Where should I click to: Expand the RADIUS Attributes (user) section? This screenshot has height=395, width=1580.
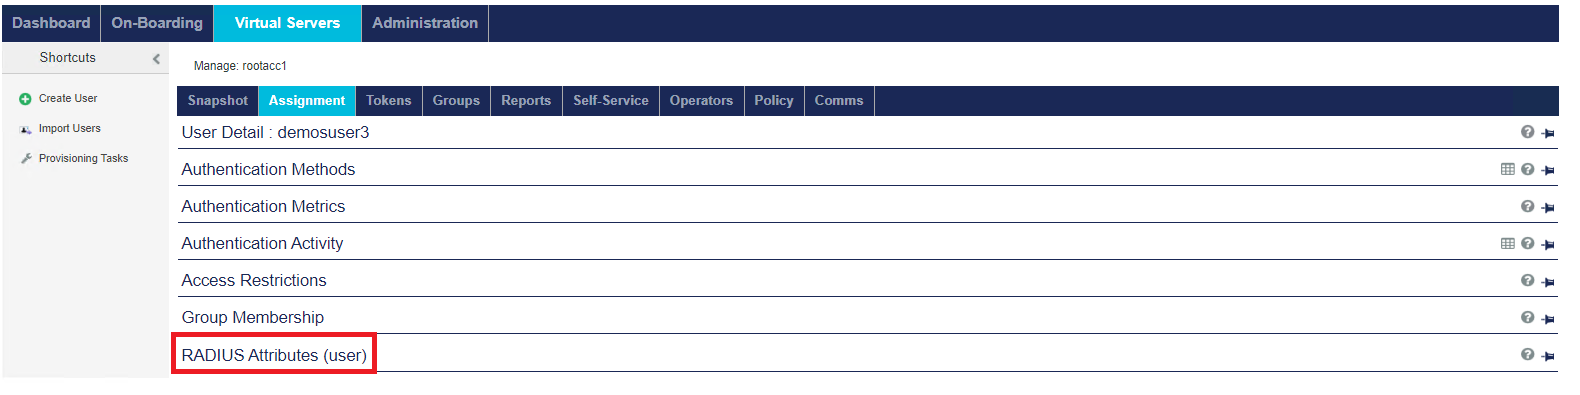pos(274,355)
